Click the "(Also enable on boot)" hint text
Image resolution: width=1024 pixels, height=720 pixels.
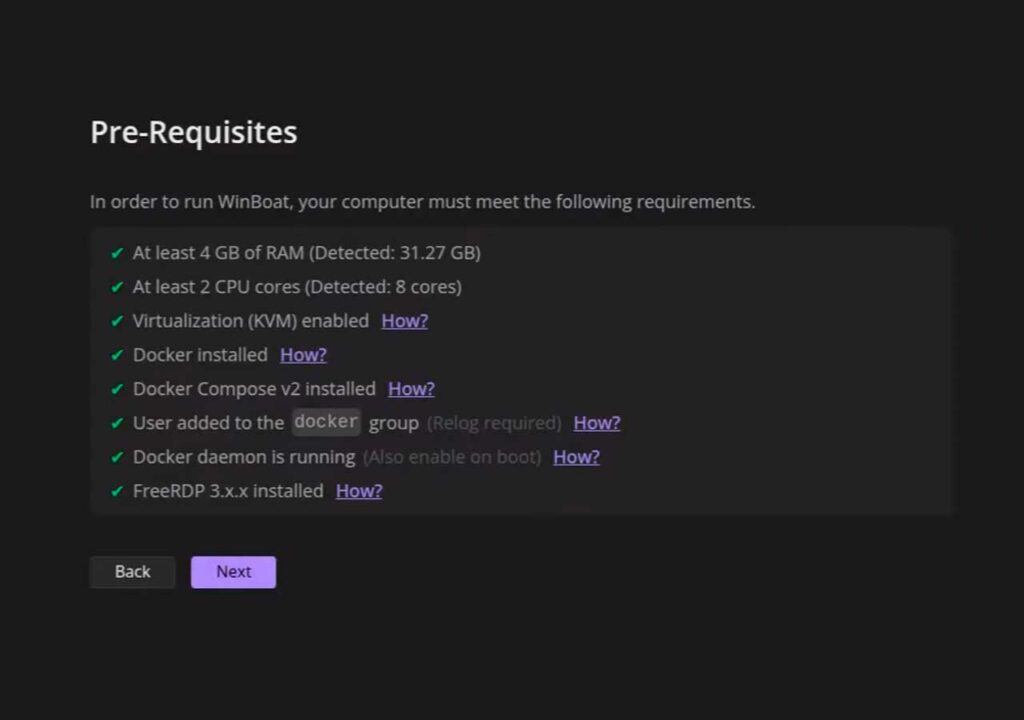tap(452, 457)
